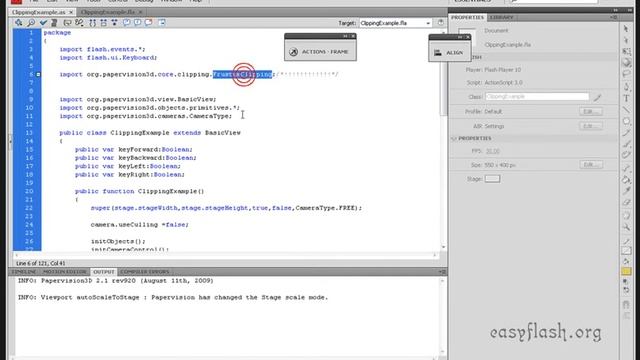The height and width of the screenshot is (360, 640).
Task: Click Edit button next to AIR Settings
Action: (x=591, y=126)
